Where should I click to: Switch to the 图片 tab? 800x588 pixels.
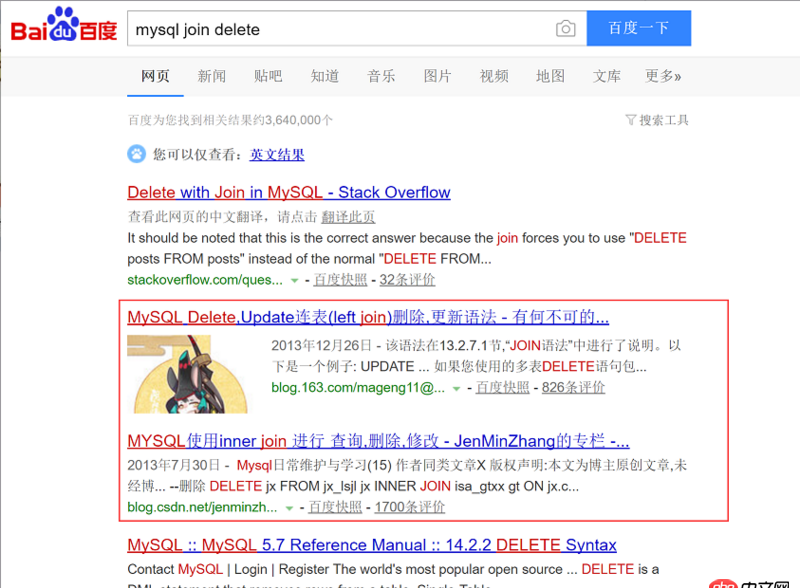coord(438,75)
